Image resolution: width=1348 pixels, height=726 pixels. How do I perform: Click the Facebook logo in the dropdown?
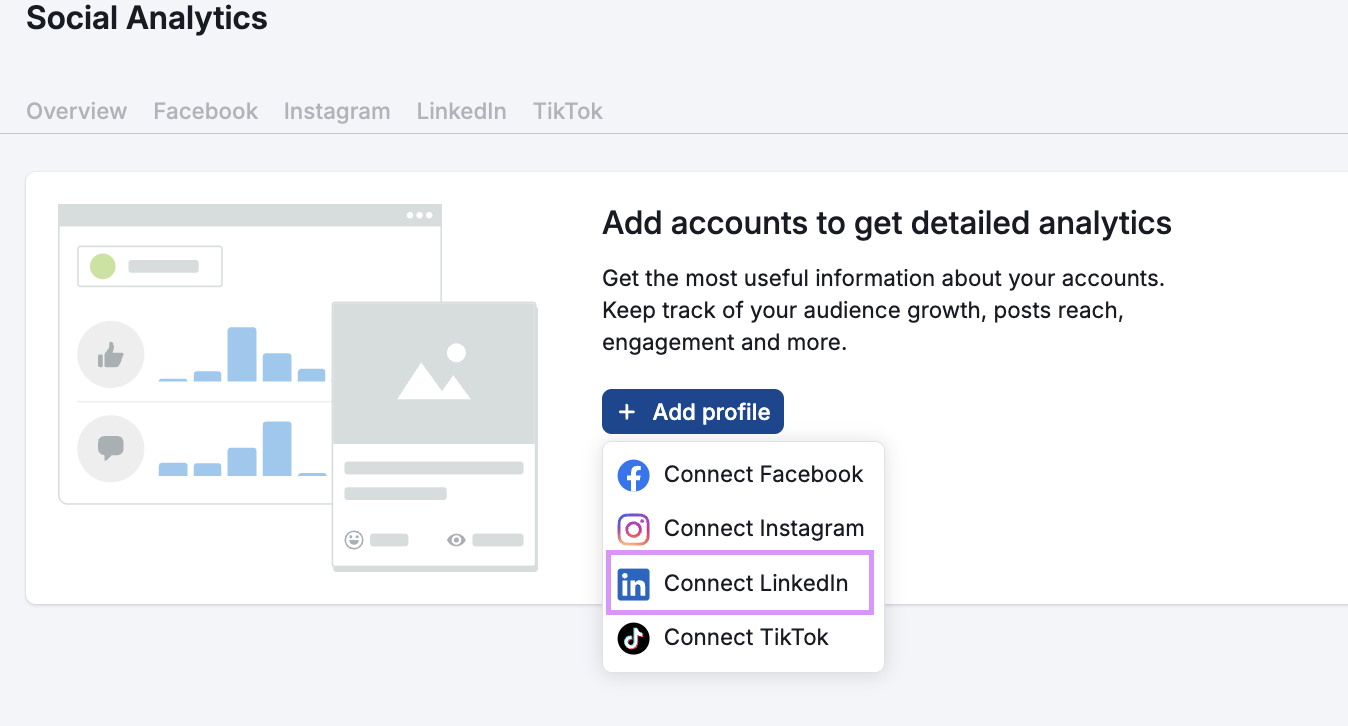pyautogui.click(x=633, y=475)
